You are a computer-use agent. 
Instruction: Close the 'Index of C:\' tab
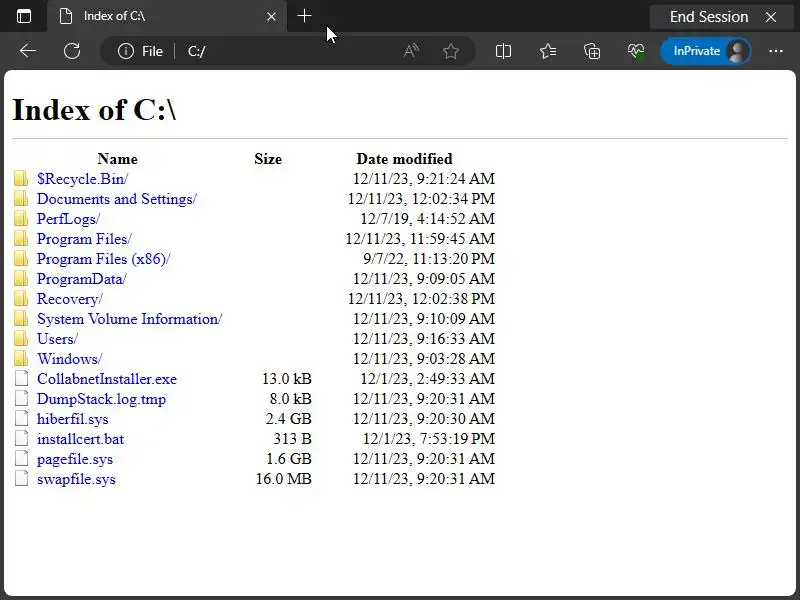click(272, 16)
